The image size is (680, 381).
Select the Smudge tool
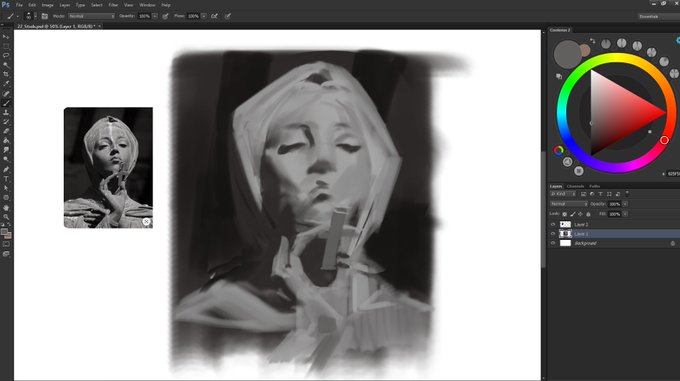point(6,150)
